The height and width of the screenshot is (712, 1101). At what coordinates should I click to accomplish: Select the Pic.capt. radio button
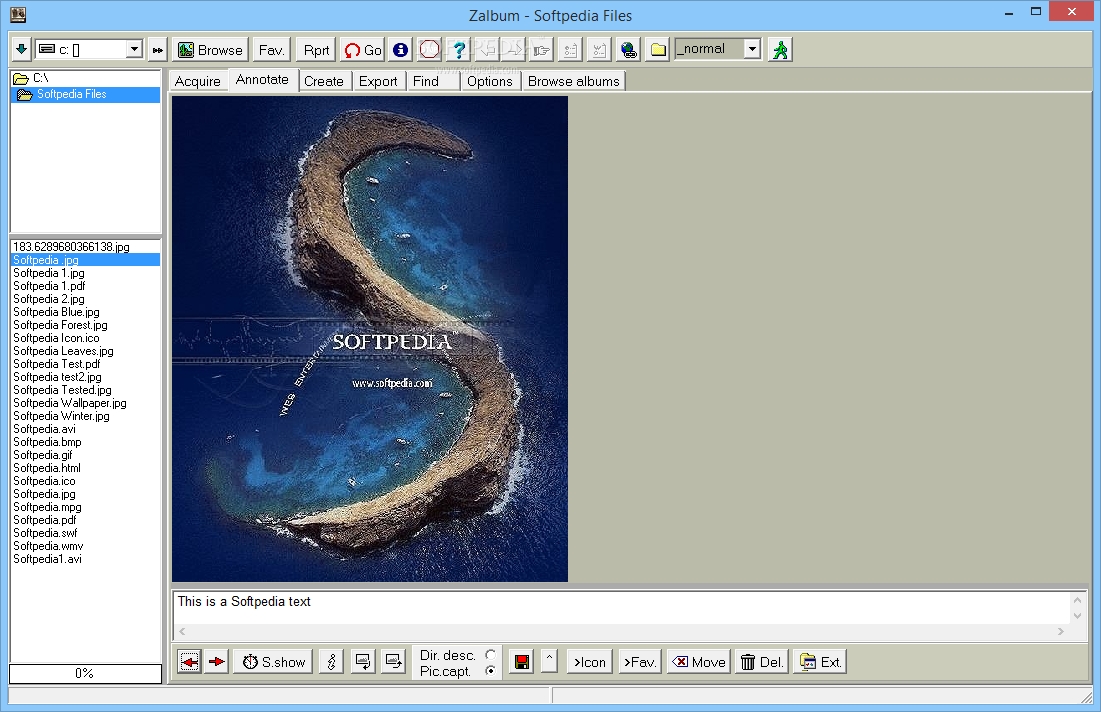tap(490, 671)
